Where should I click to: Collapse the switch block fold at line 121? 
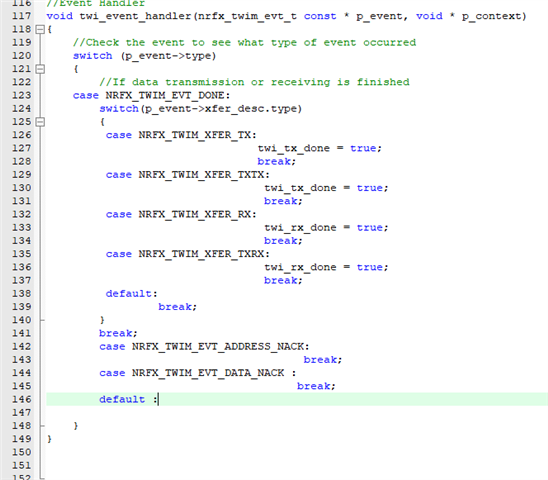click(41, 69)
